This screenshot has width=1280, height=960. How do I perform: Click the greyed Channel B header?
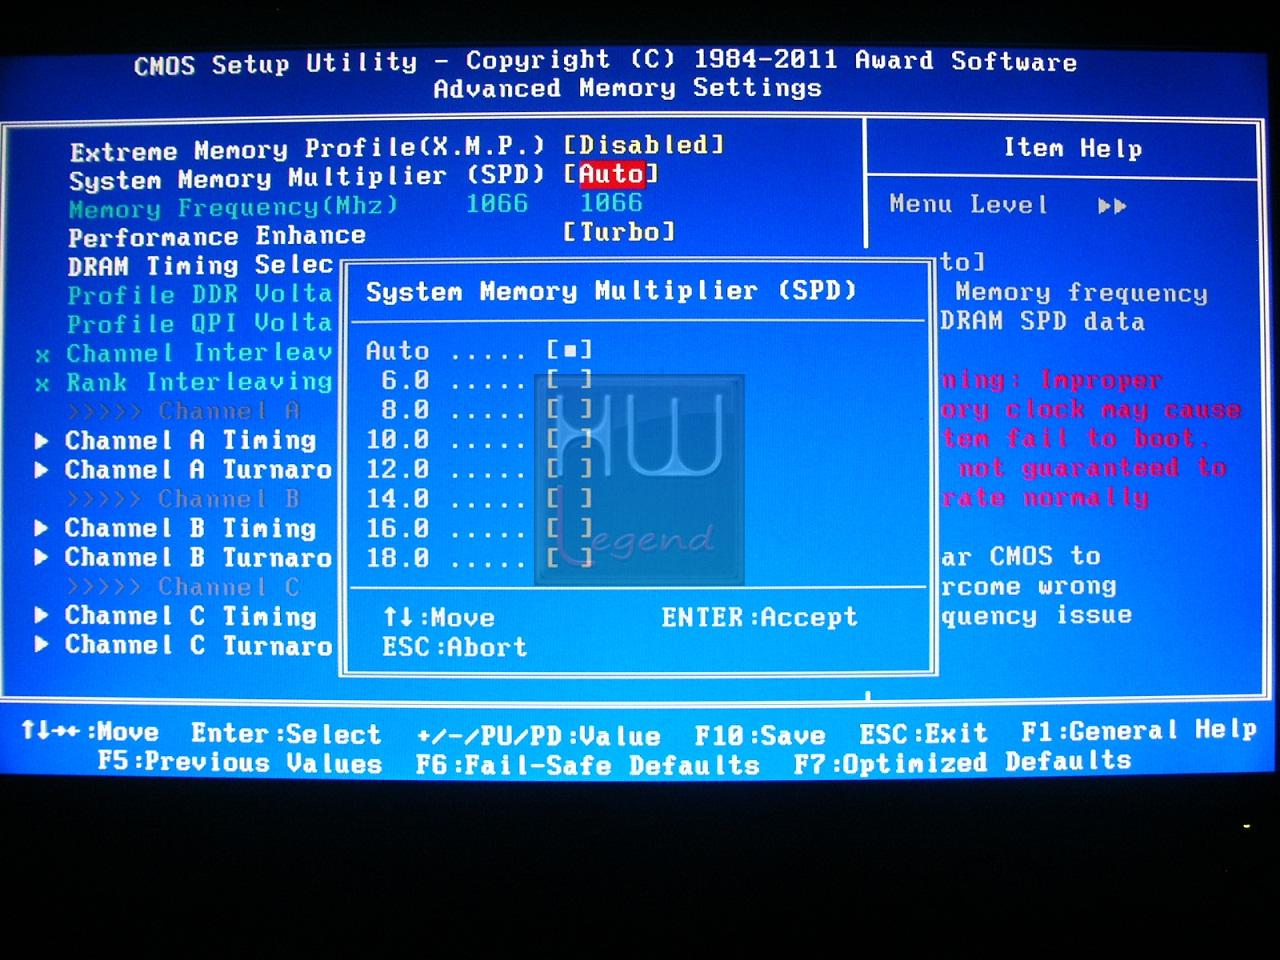[183, 499]
